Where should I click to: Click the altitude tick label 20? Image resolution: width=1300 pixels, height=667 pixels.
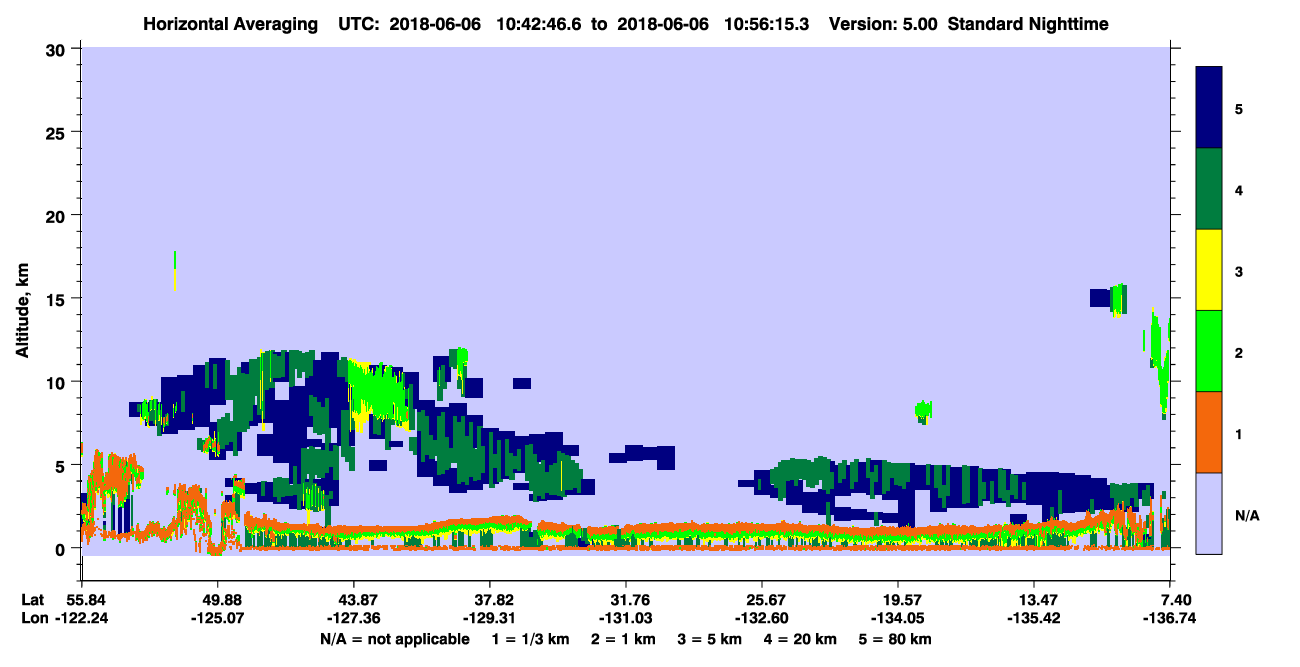pos(58,215)
